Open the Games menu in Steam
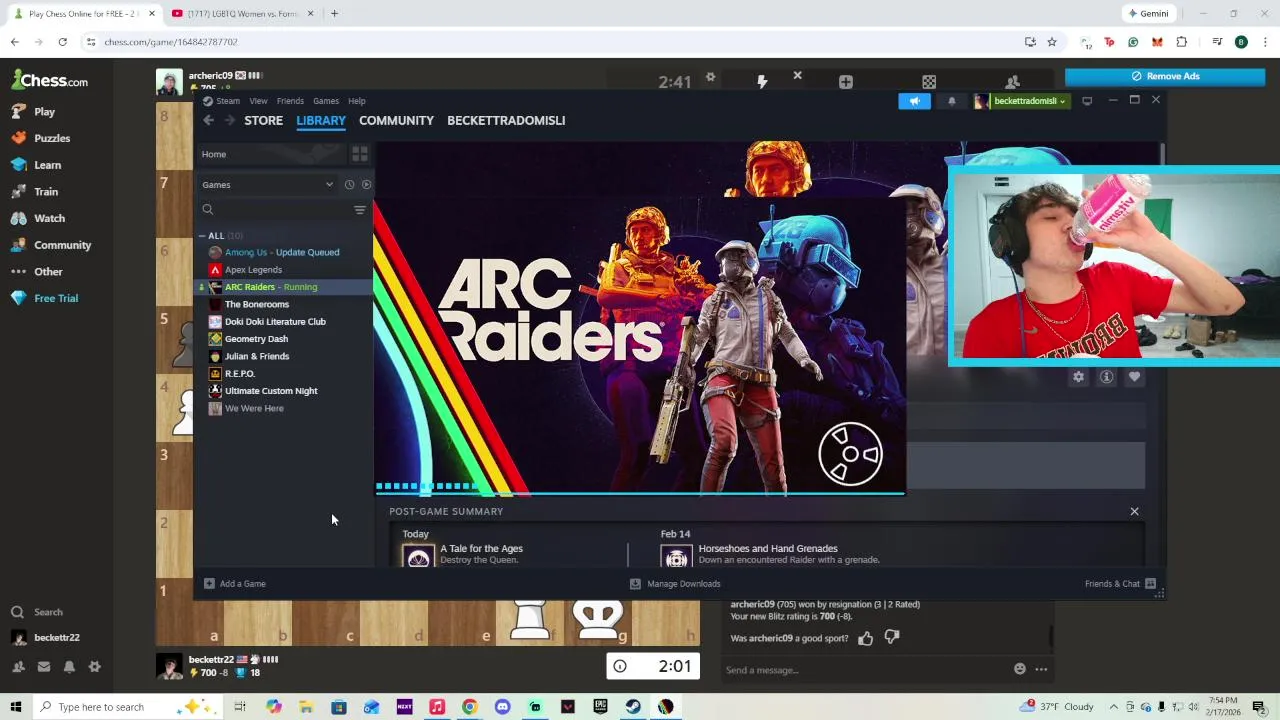 coord(326,101)
